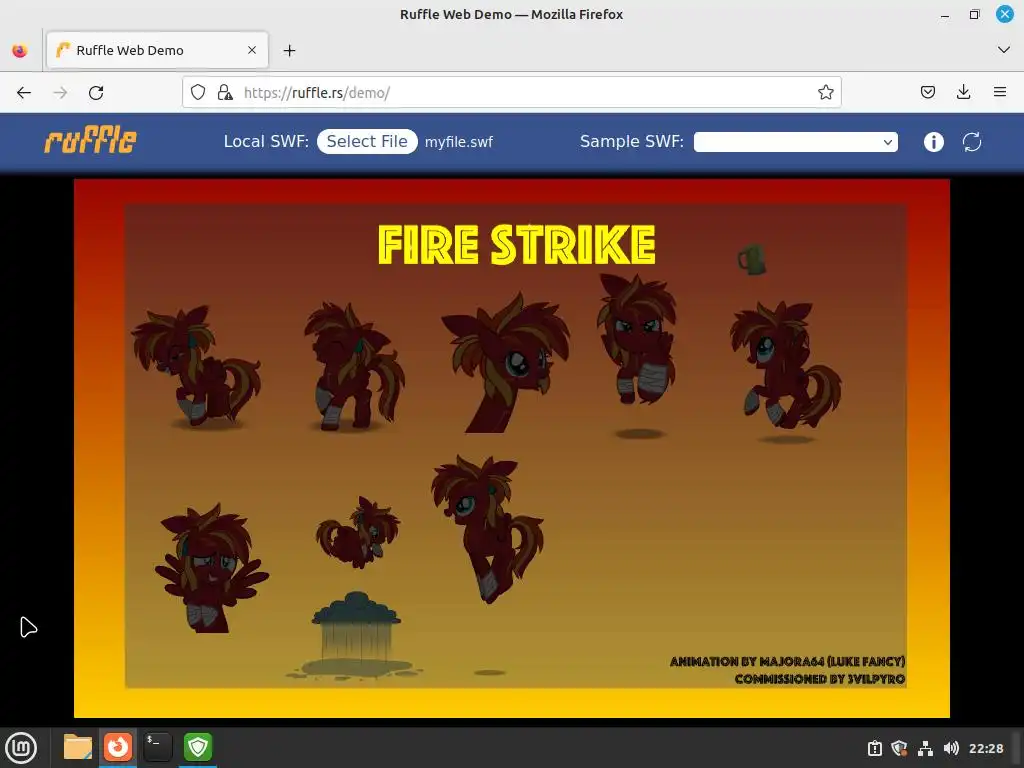This screenshot has height=768, width=1024.
Task: Open the Sample SWF dropdown
Action: (795, 142)
